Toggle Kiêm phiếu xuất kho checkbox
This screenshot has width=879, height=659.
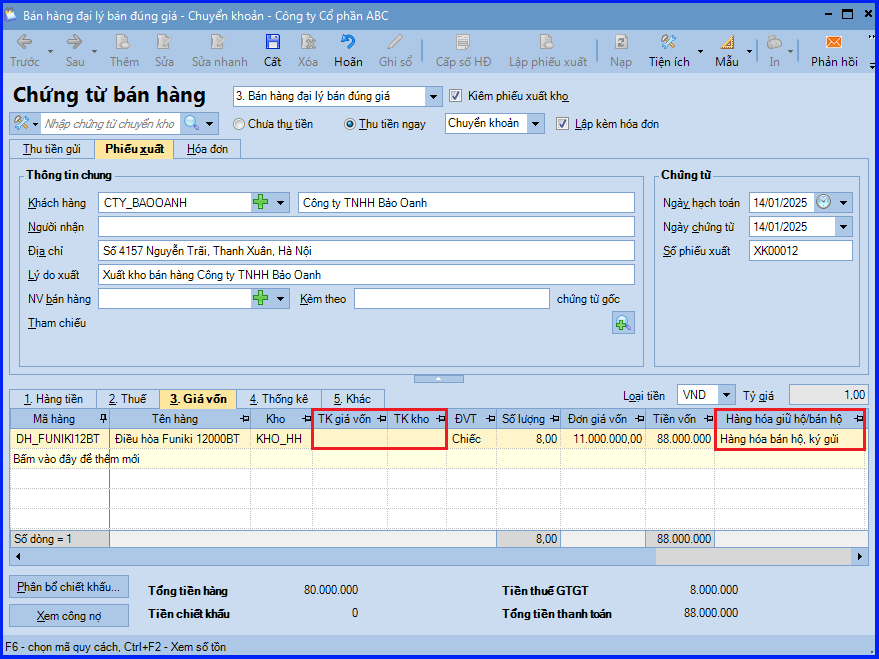point(456,96)
